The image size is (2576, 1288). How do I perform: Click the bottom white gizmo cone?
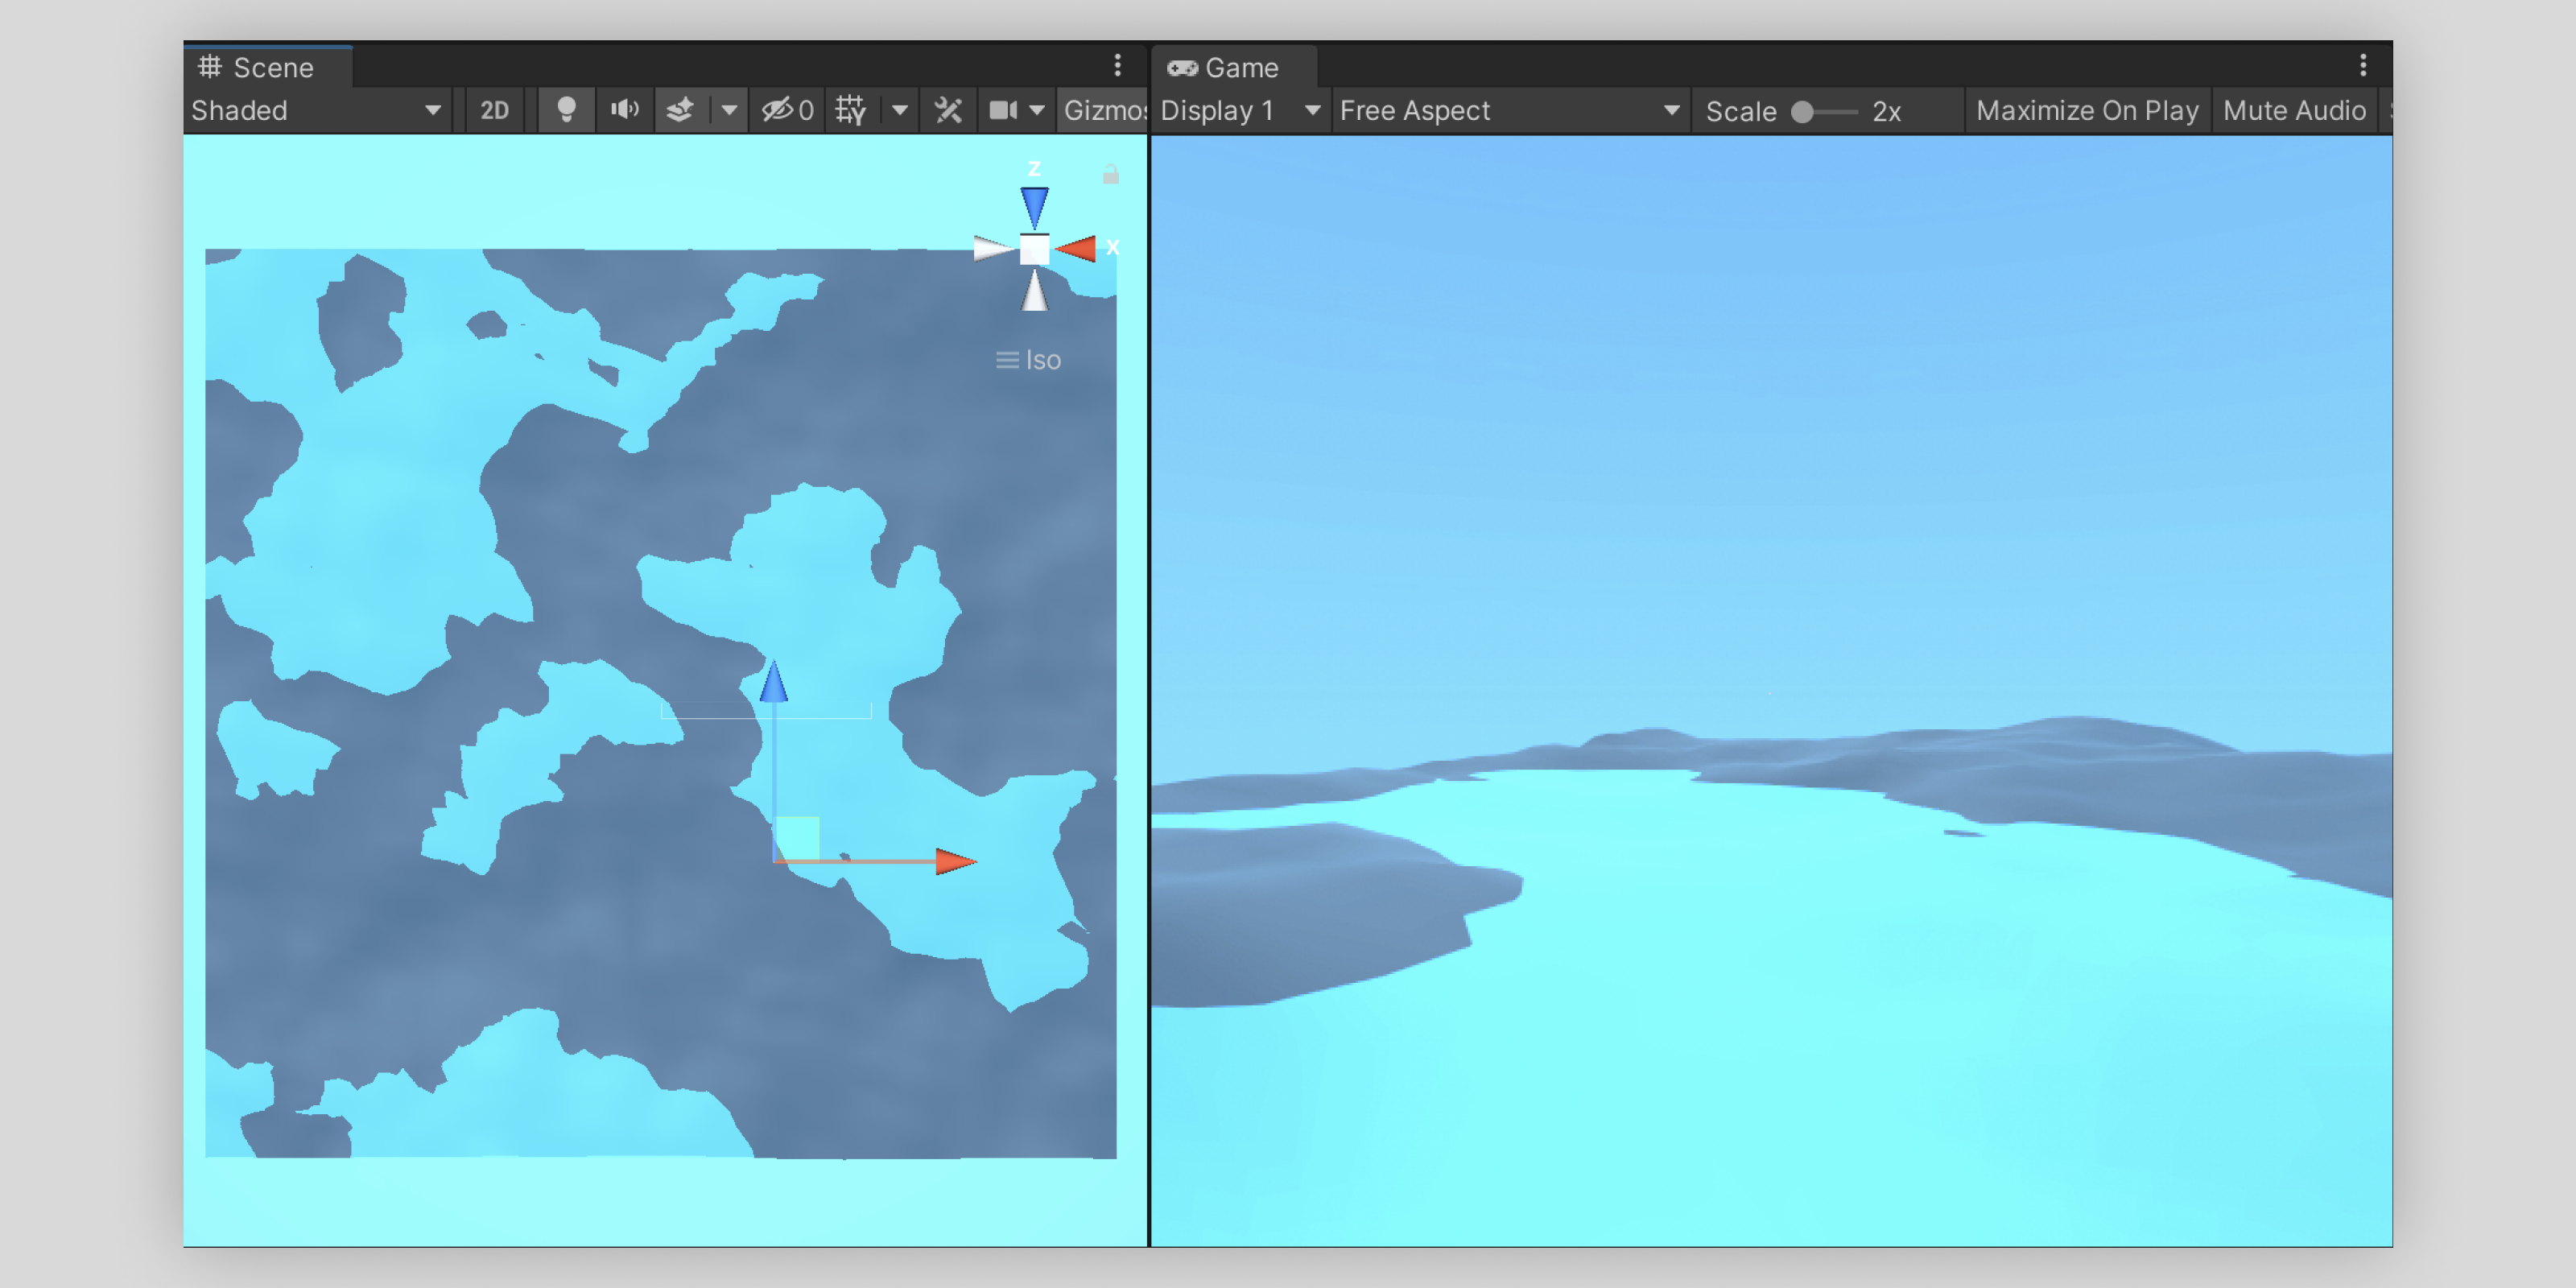click(x=1035, y=291)
